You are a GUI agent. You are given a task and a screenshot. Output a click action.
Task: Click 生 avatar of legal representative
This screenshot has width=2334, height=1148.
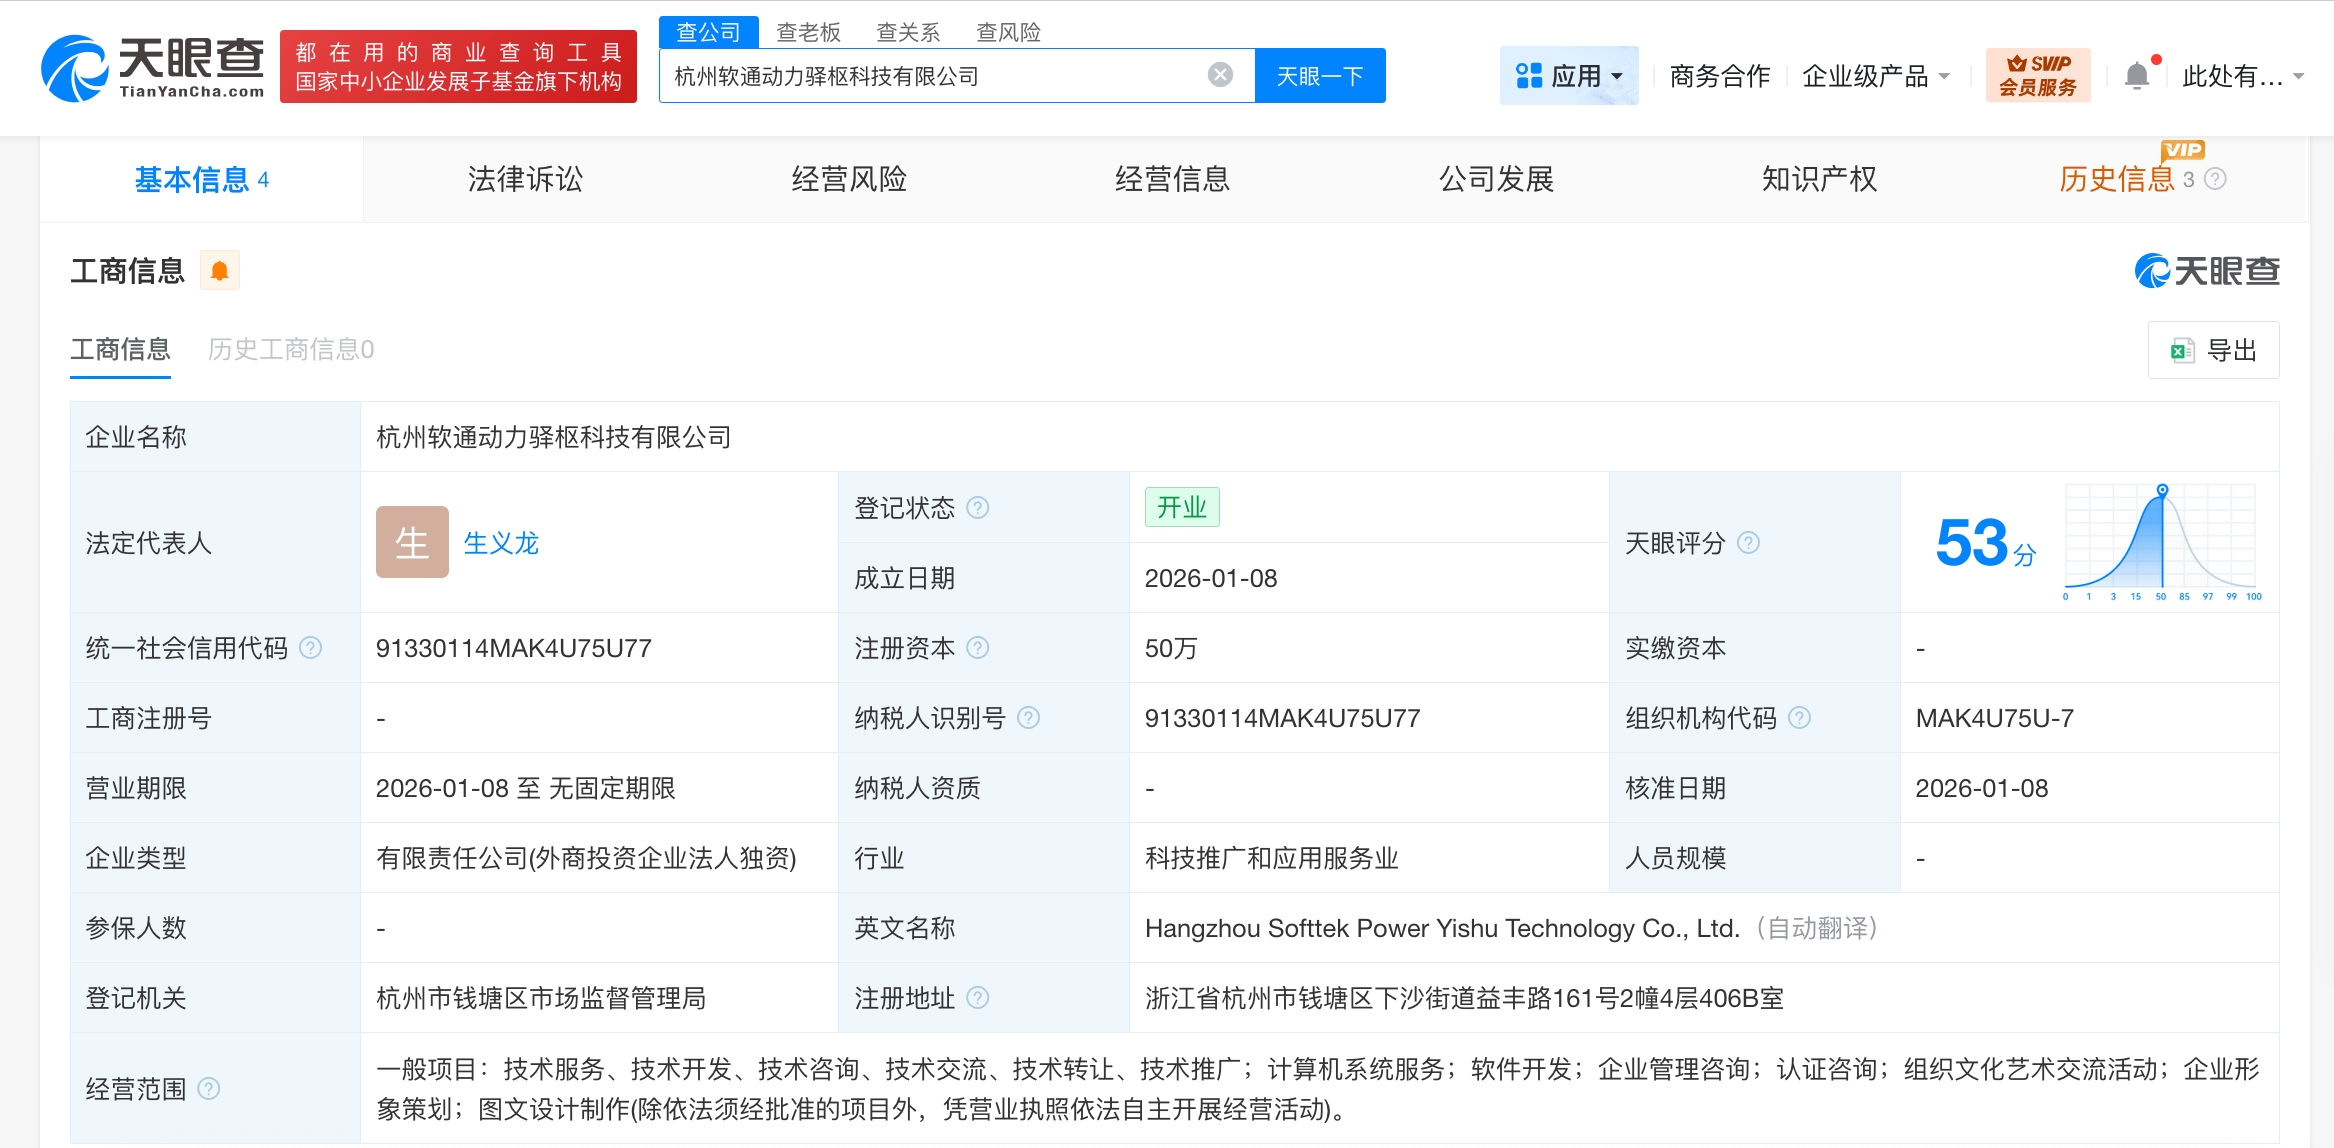[412, 542]
